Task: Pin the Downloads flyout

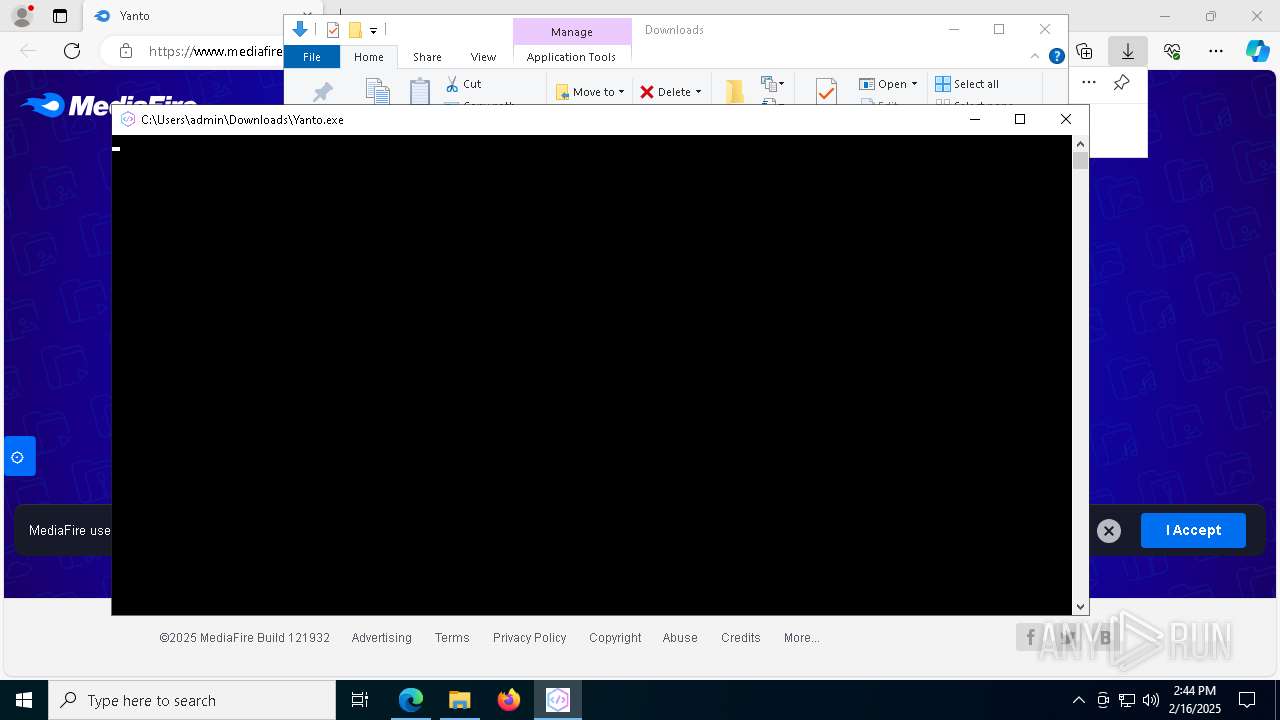Action: coord(1122,83)
